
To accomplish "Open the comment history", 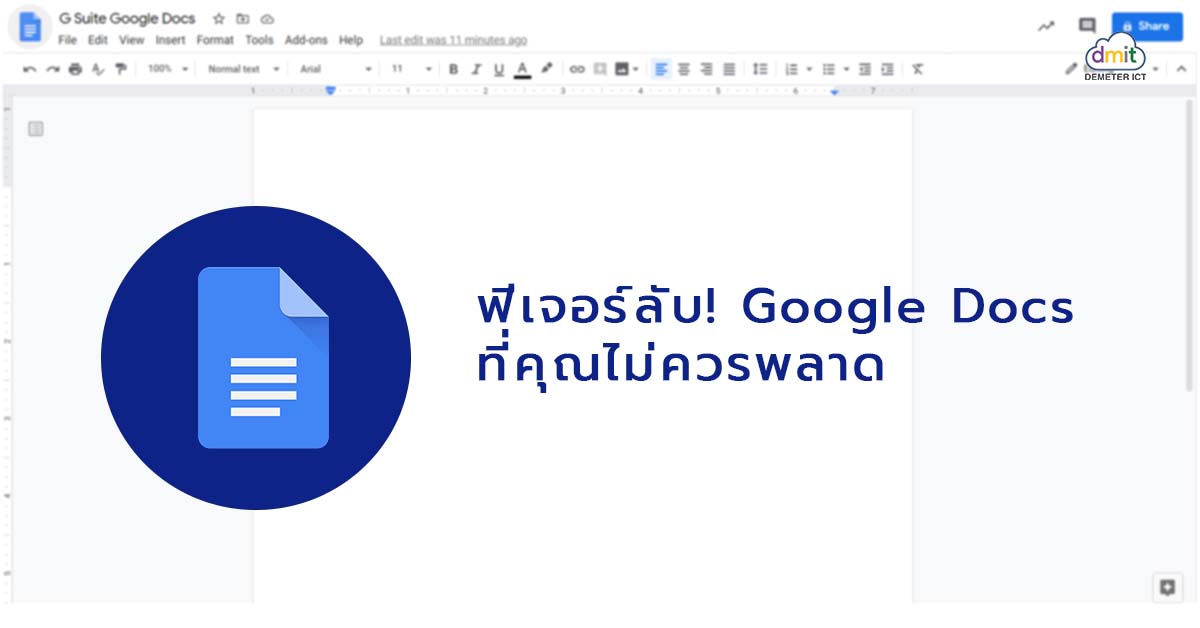I will click(x=1087, y=26).
